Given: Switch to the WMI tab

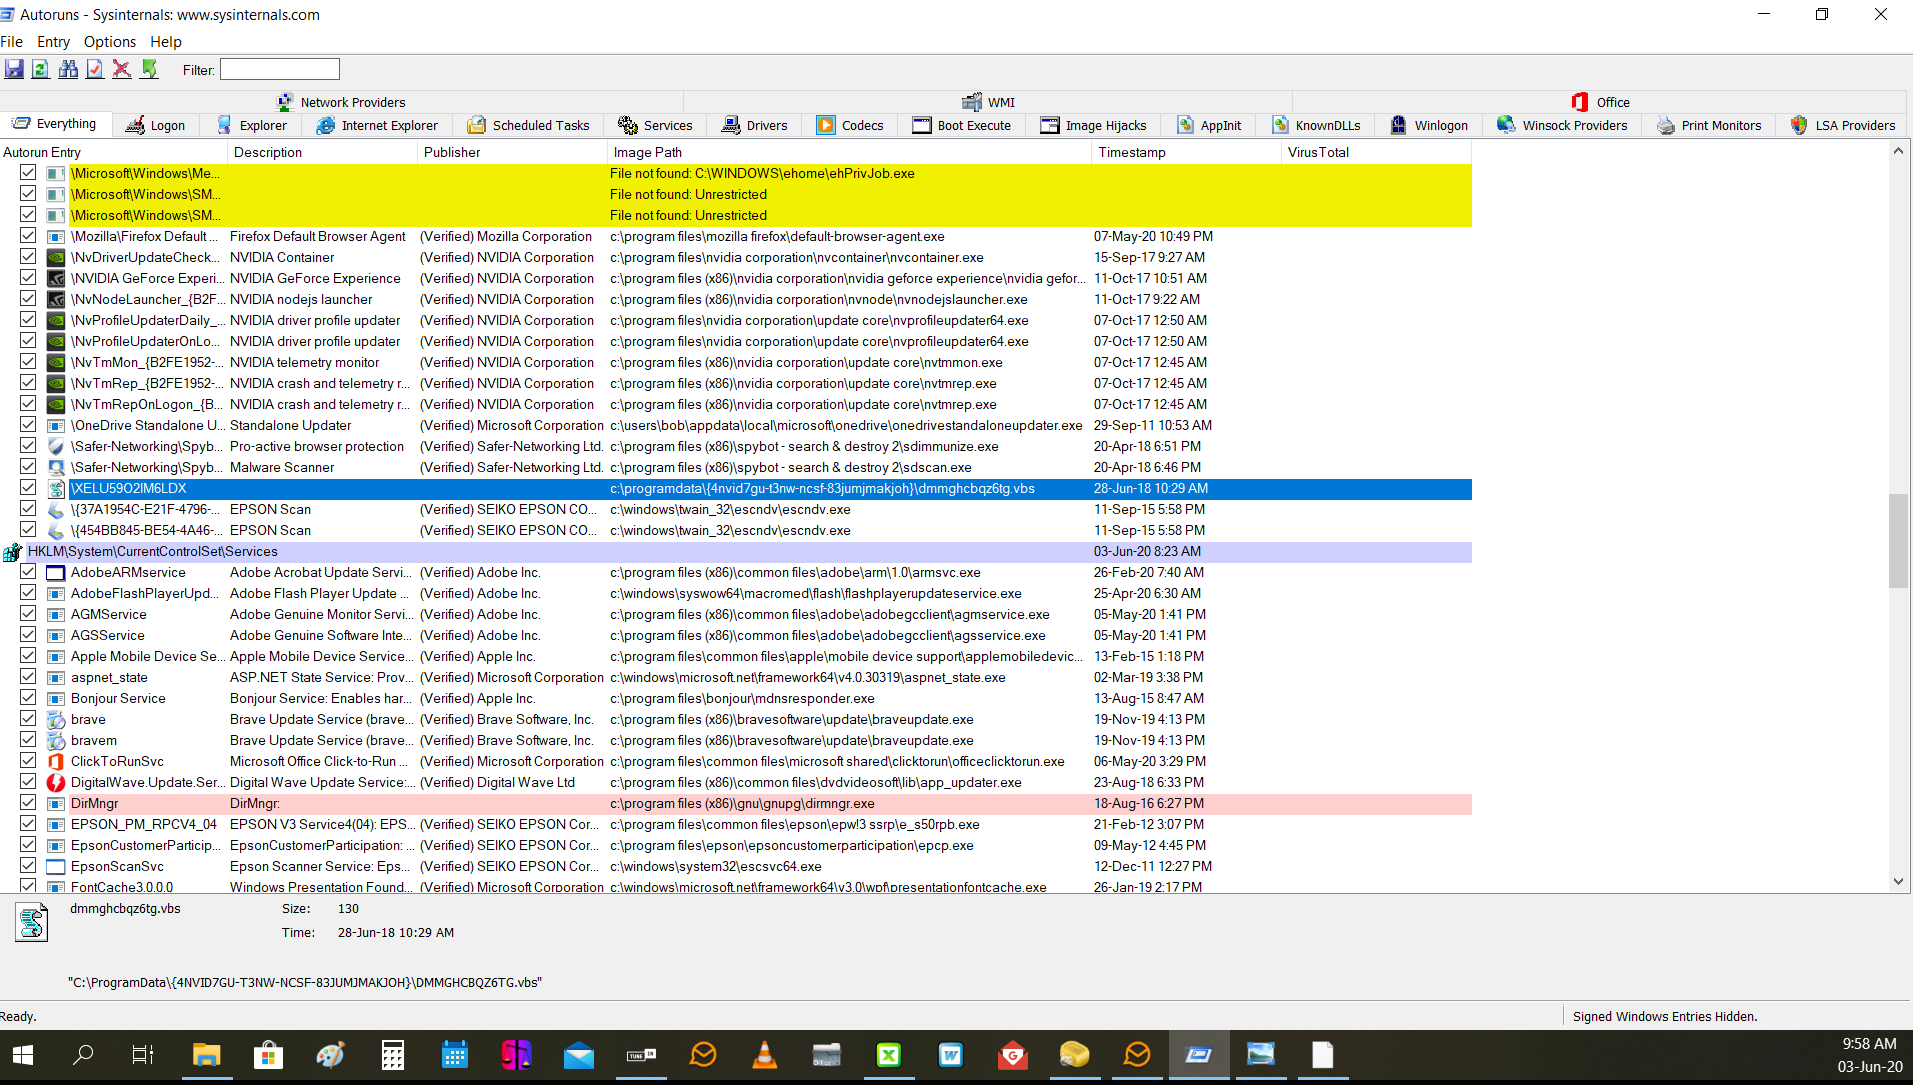Looking at the screenshot, I should 989,103.
